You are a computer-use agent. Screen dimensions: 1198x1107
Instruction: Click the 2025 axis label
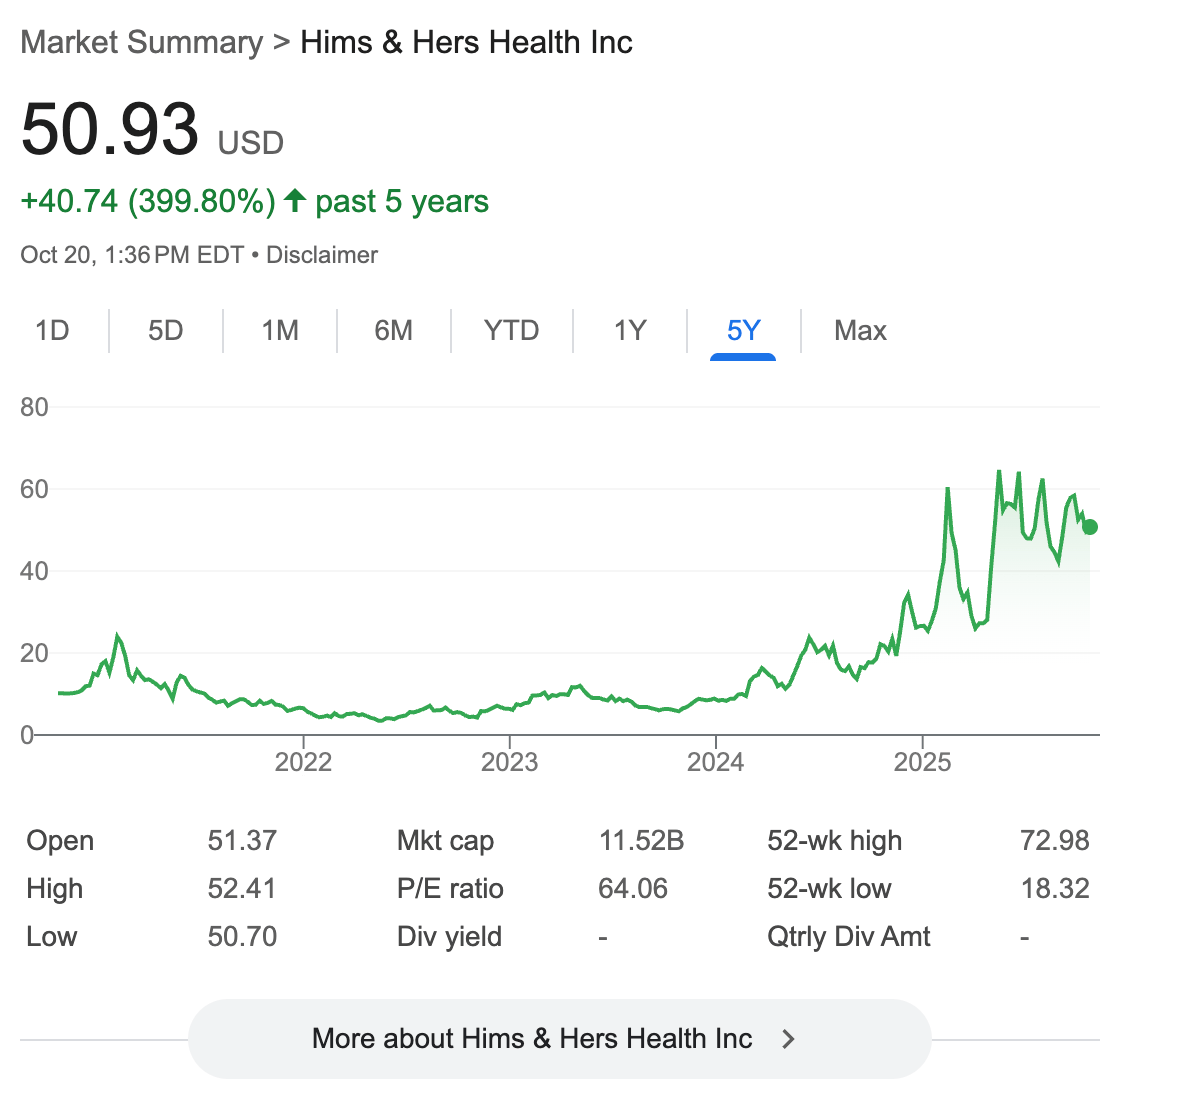pyautogui.click(x=922, y=762)
